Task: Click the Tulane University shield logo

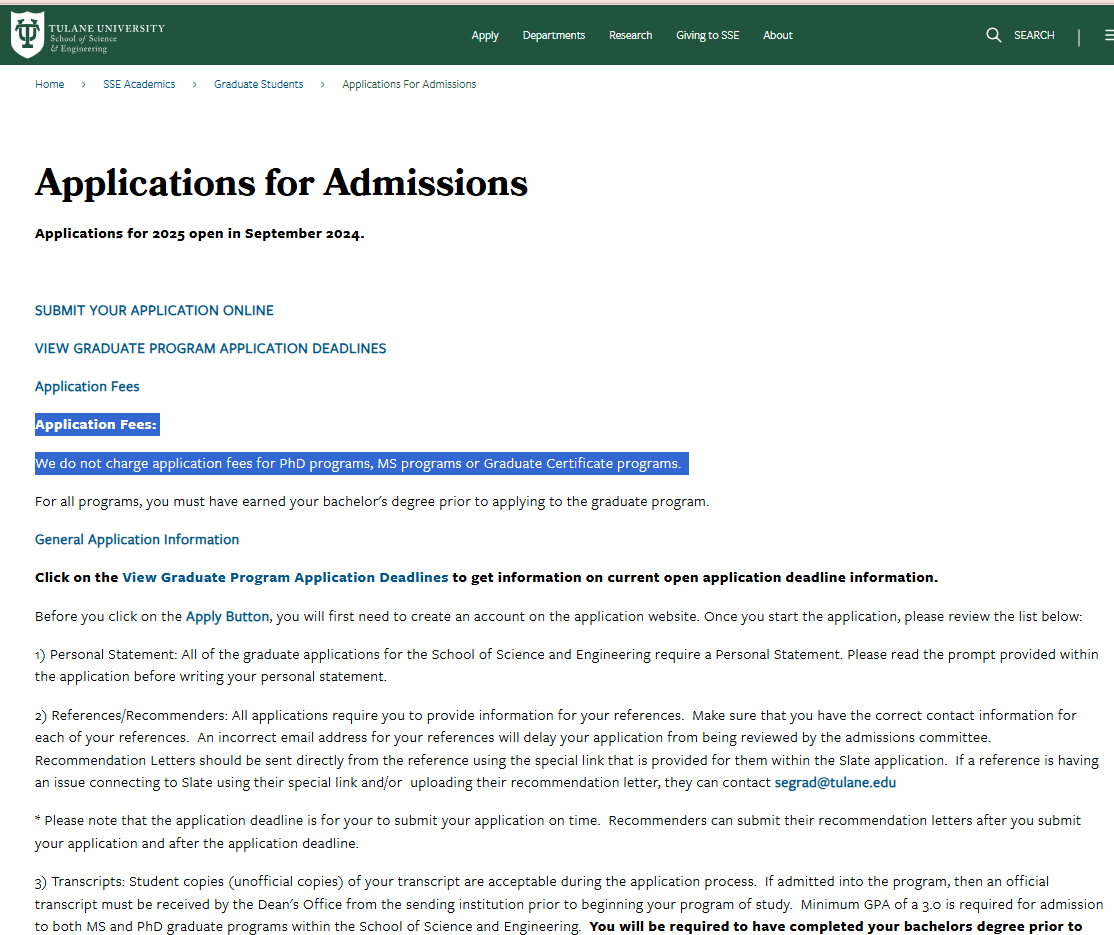Action: coord(27,33)
